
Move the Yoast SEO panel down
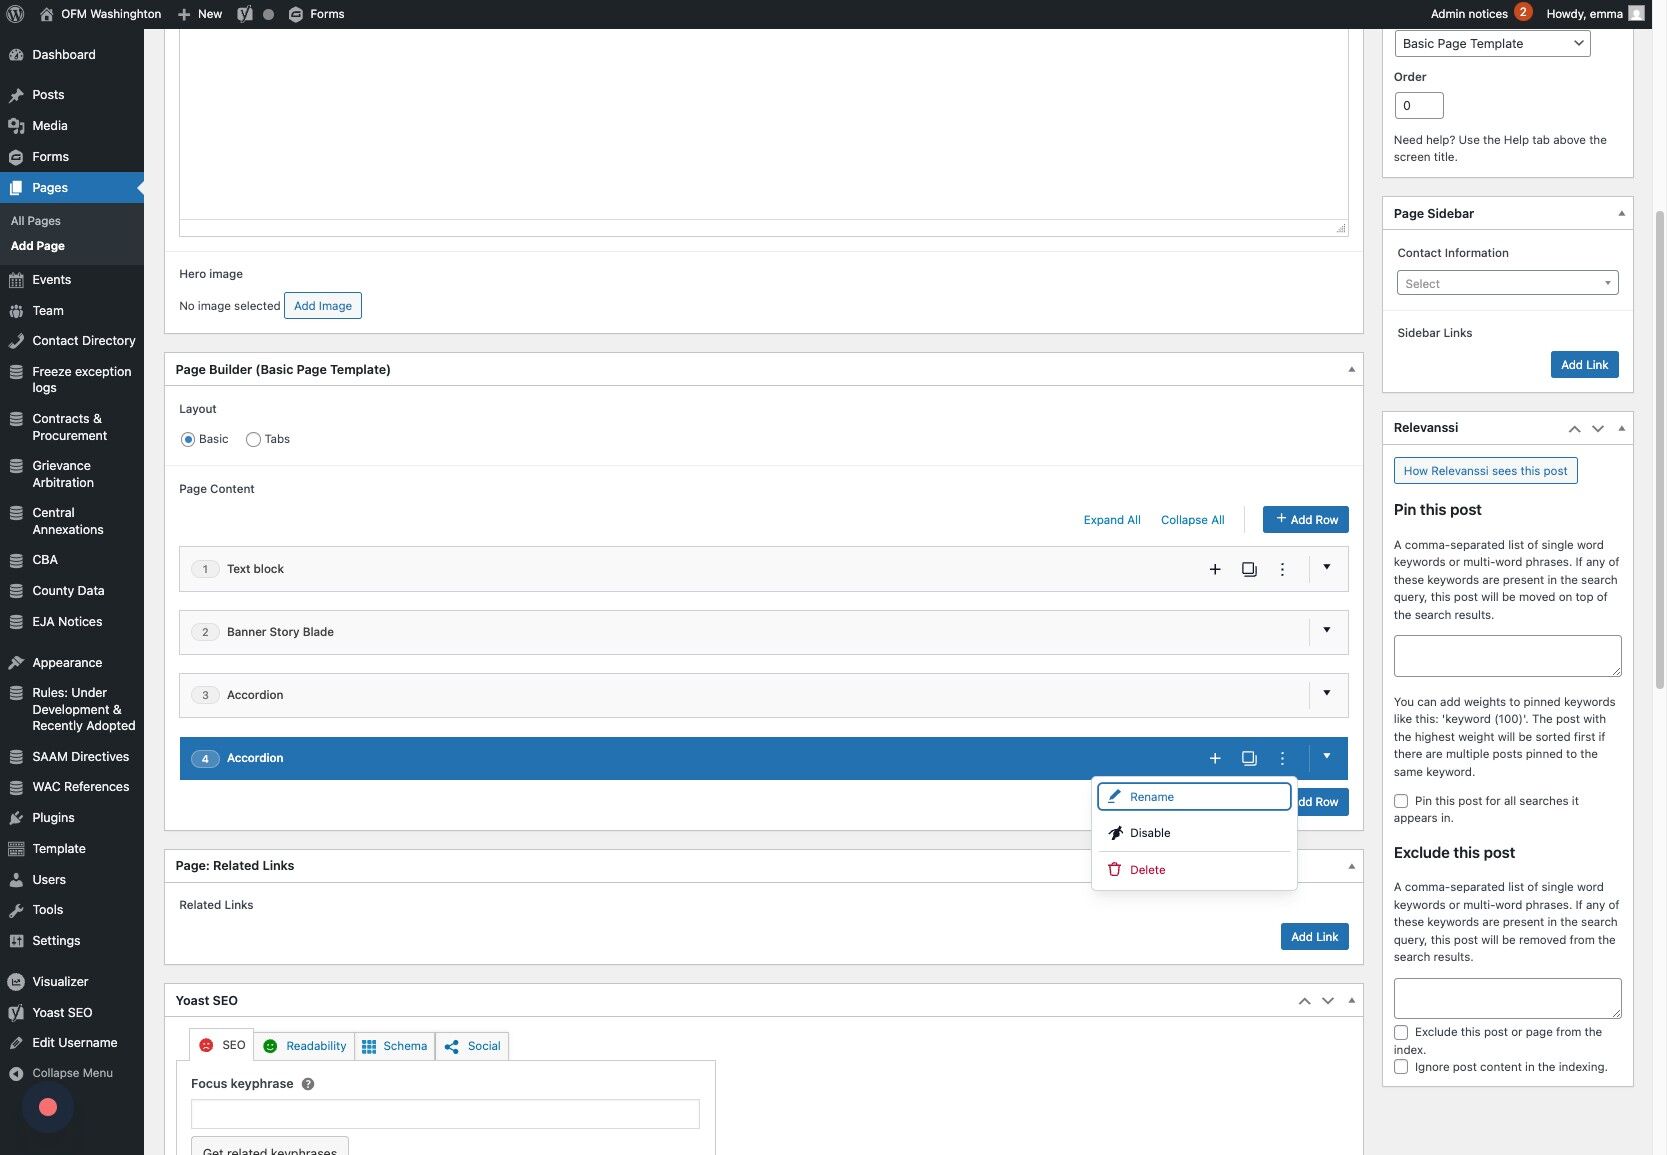pos(1328,1001)
